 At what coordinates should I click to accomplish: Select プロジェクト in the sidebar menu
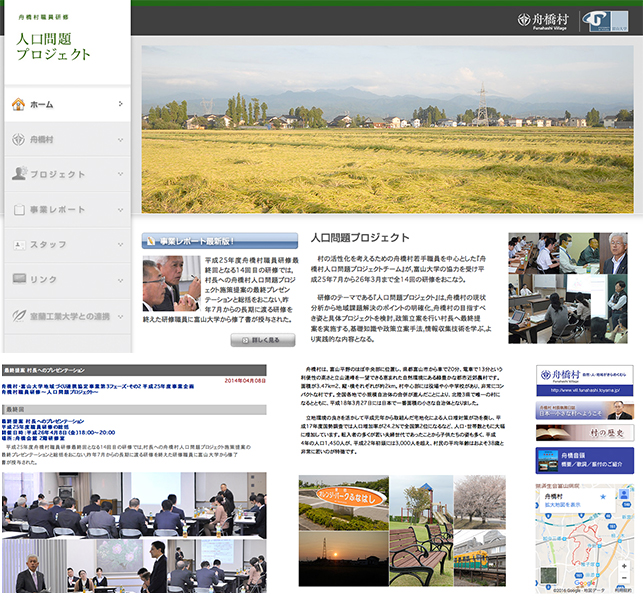pyautogui.click(x=68, y=174)
